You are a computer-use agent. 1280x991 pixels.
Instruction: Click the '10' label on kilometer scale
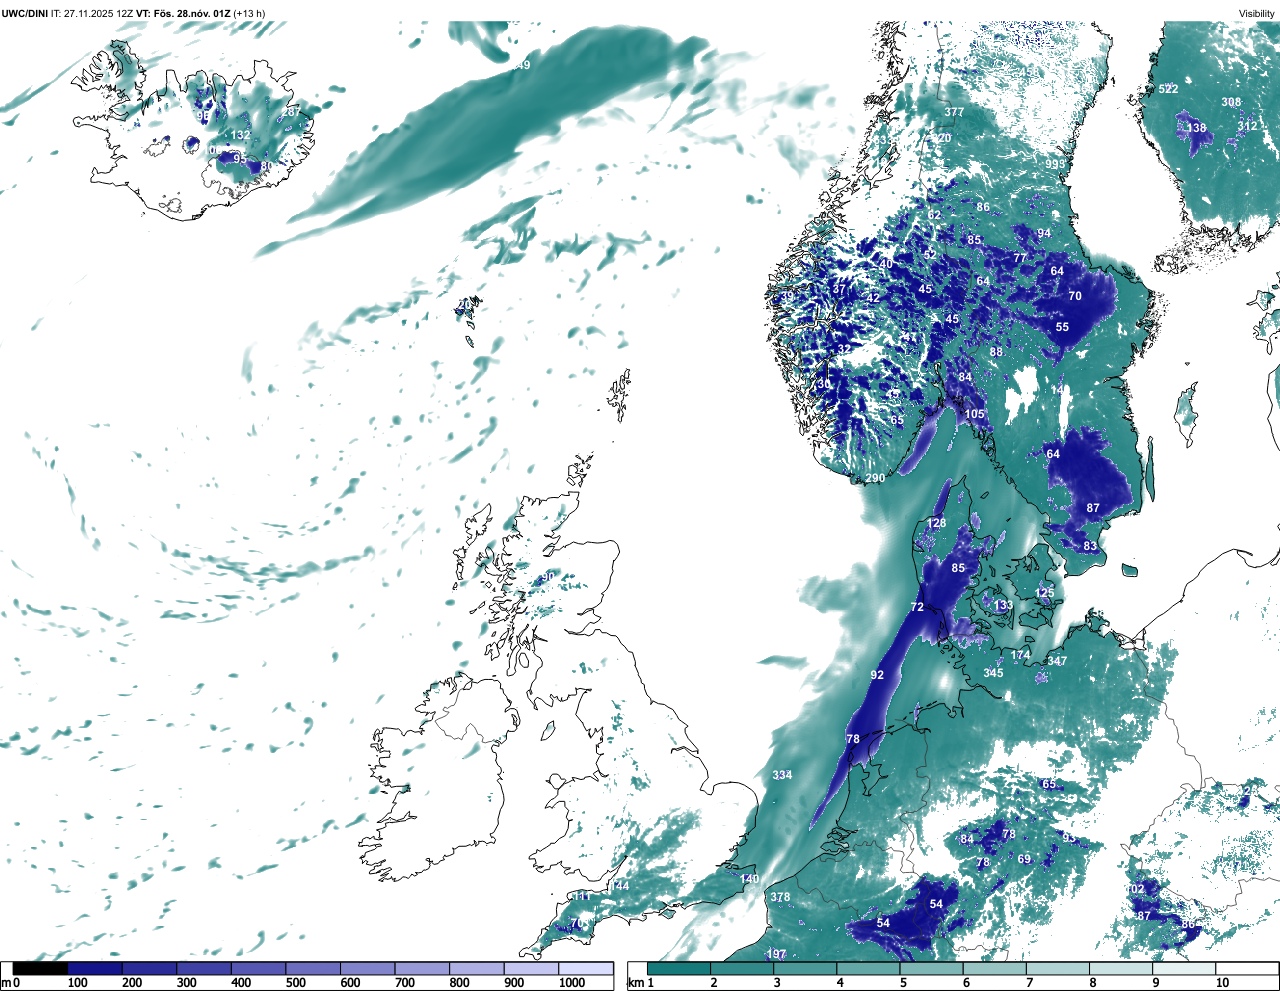1222,983
